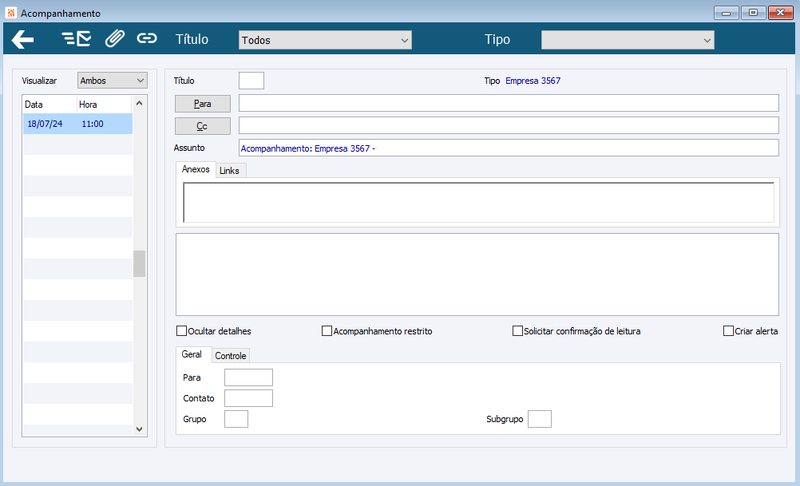The width and height of the screenshot is (800, 486).
Task: Click the Para field in Geral tab
Action: 248,377
